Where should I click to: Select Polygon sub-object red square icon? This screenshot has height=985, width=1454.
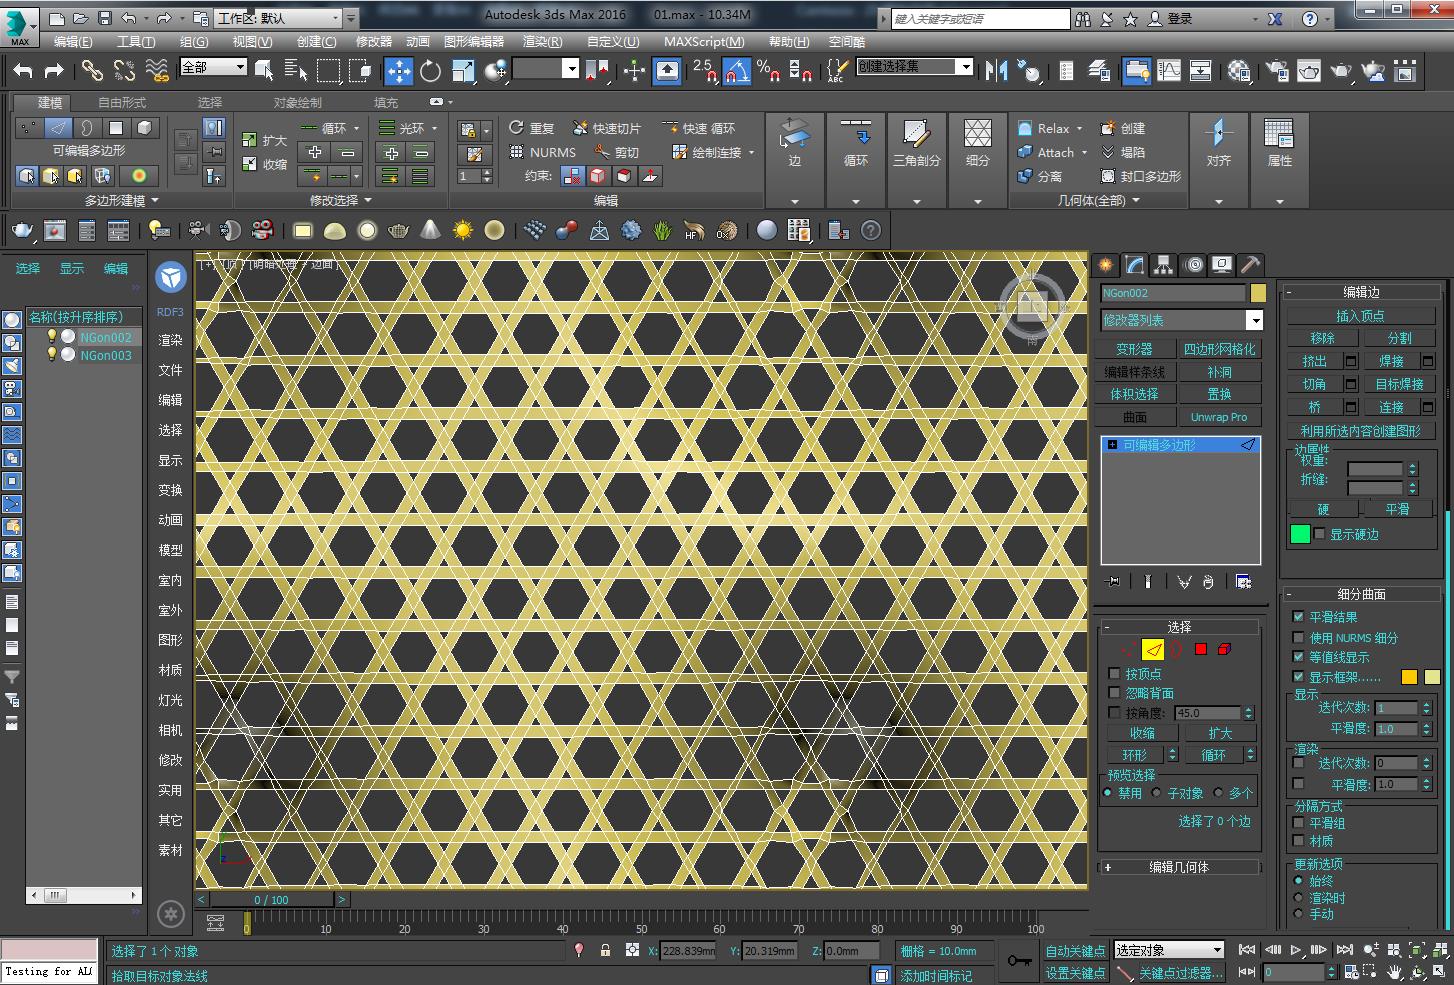pos(1201,649)
